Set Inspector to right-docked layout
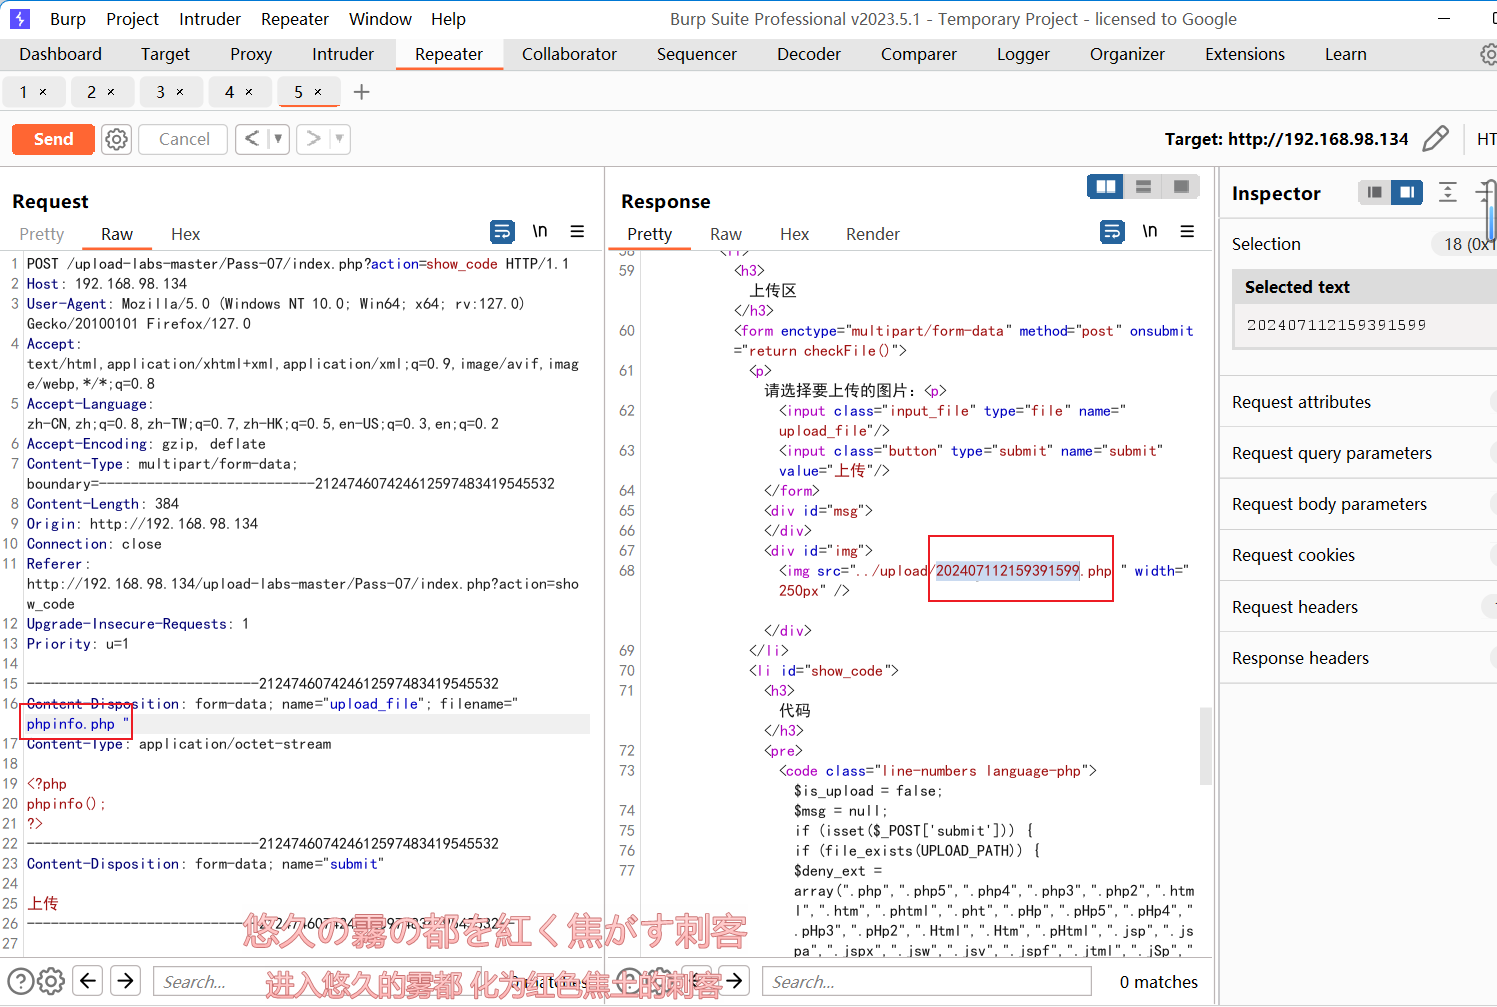 [x=1406, y=192]
